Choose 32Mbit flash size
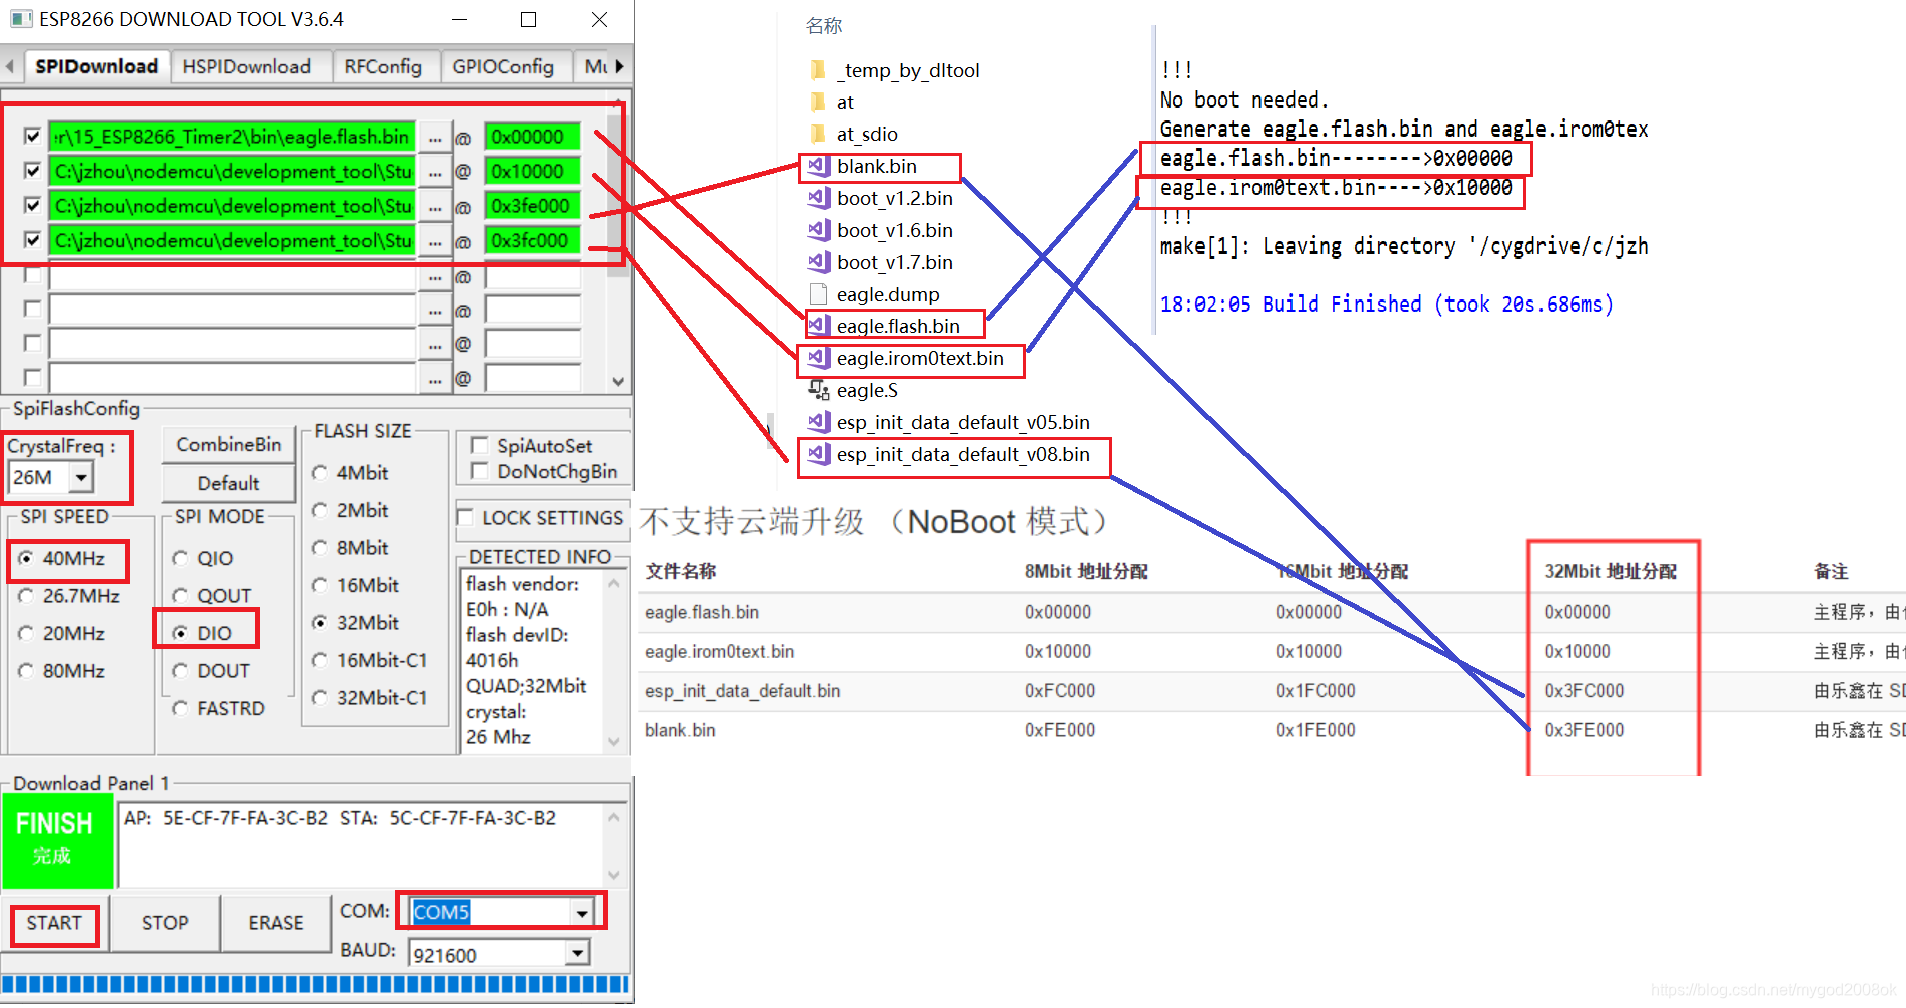 [x=320, y=622]
